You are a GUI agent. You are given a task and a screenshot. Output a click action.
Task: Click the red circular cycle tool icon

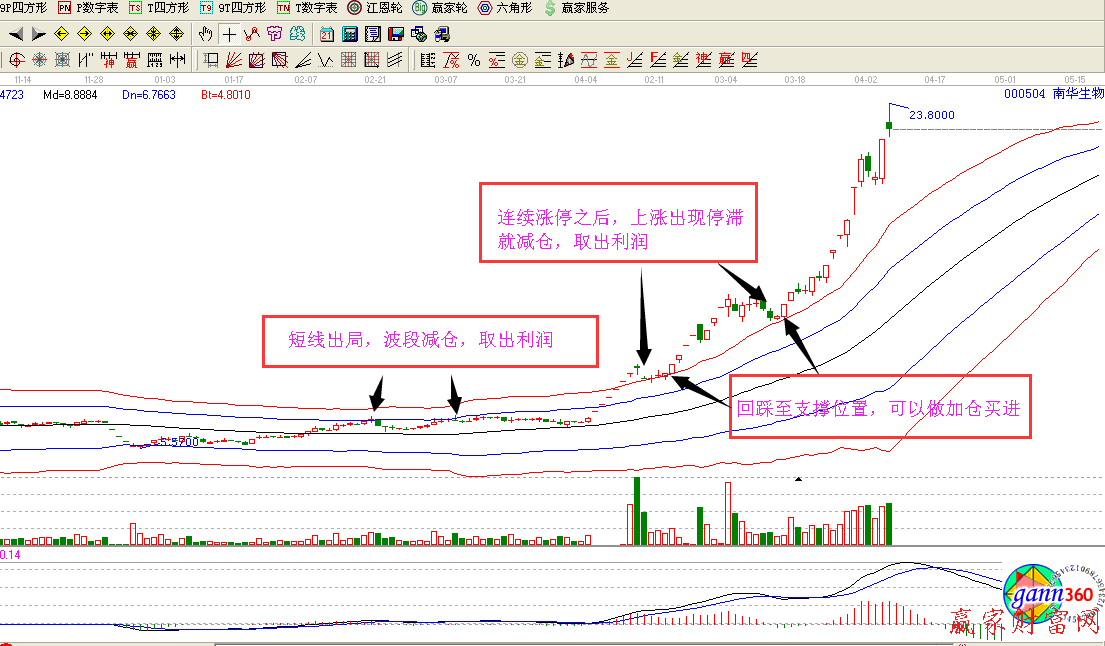coord(16,60)
